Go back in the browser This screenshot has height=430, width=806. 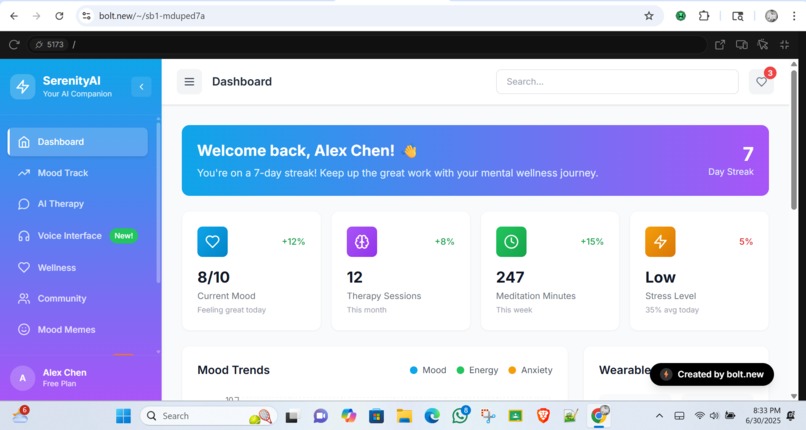point(14,16)
